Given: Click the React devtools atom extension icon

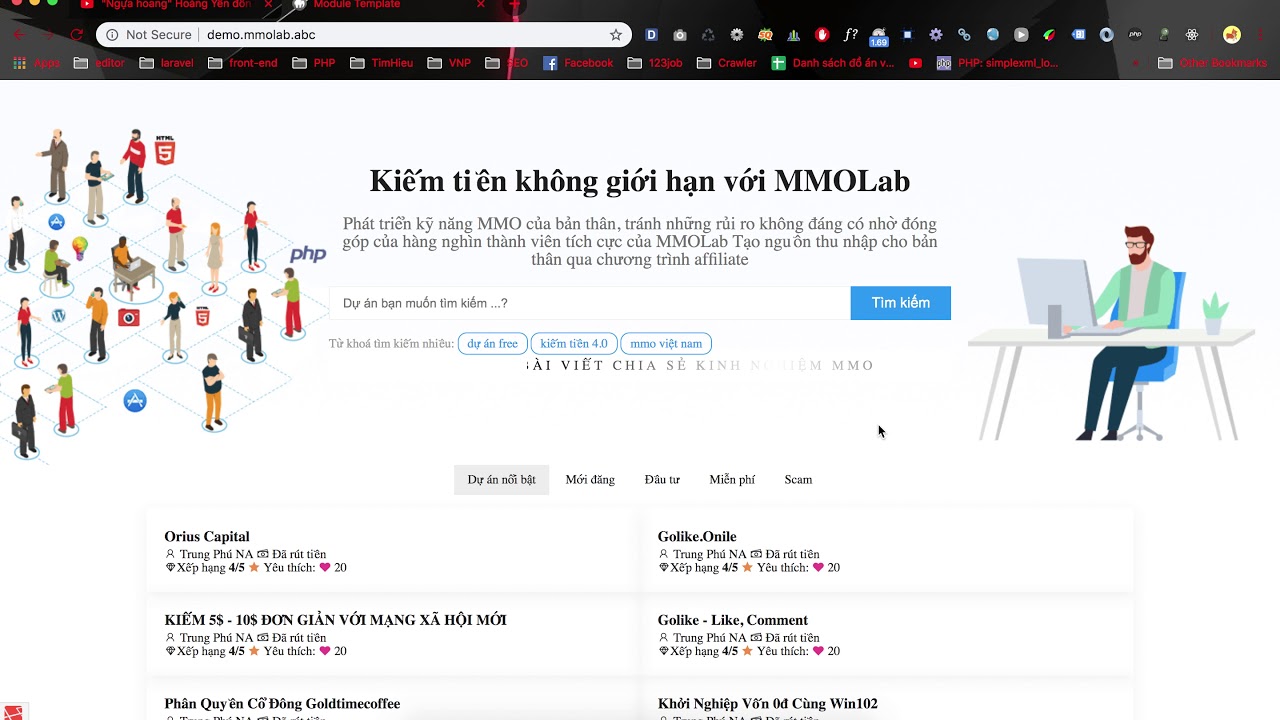Looking at the screenshot, I should 1192,35.
